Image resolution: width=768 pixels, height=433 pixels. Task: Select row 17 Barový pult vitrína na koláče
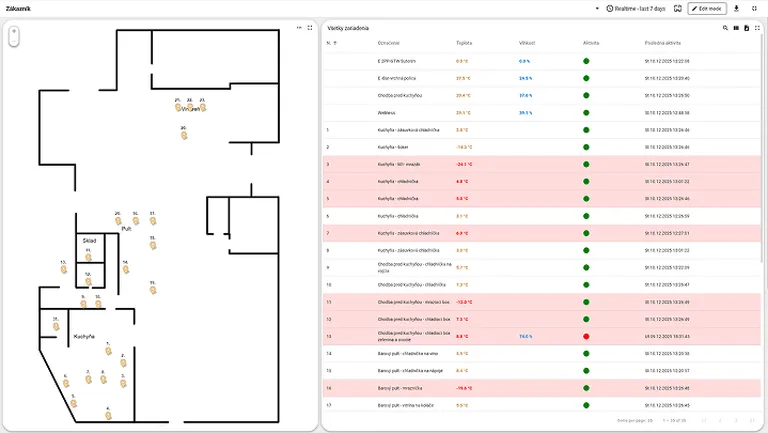[x=542, y=405]
